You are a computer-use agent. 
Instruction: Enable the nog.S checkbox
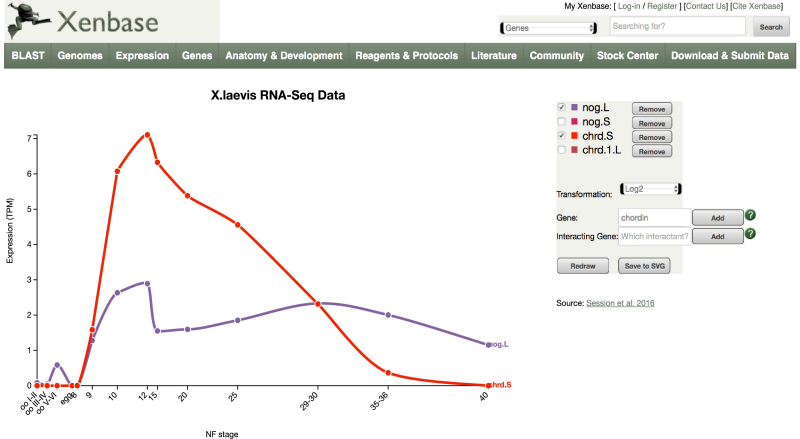561,121
